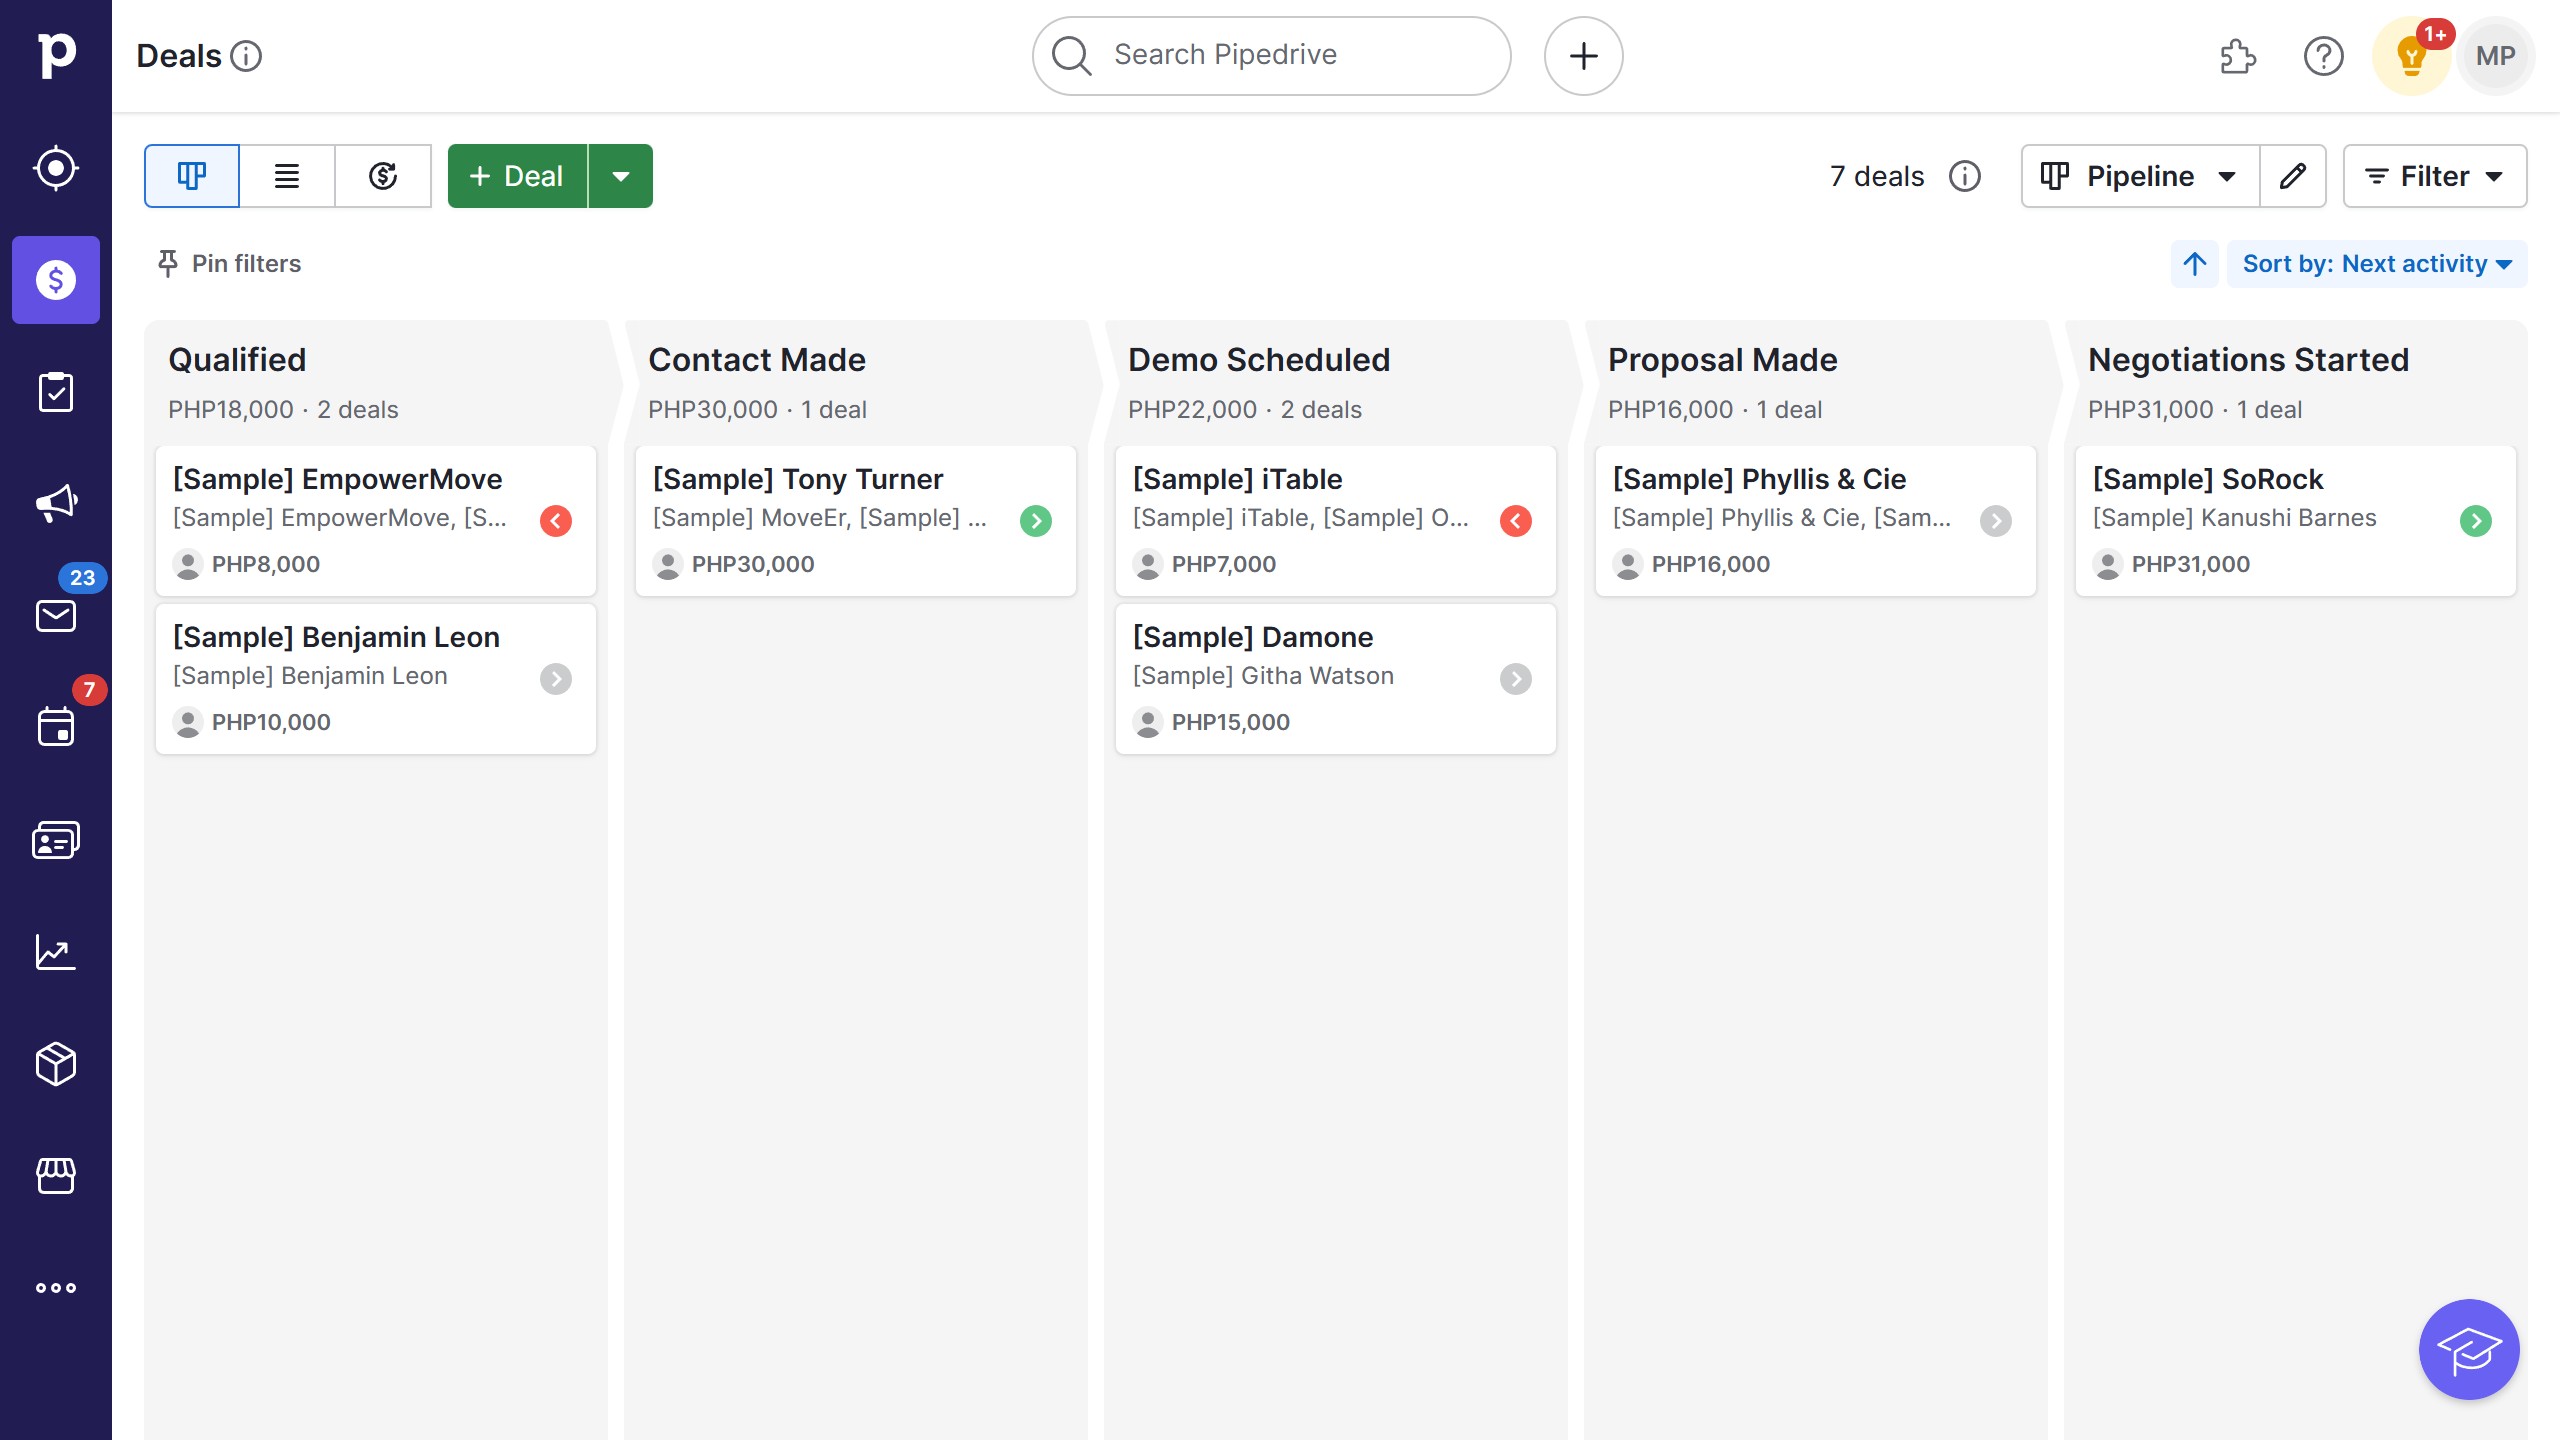2560x1440 pixels.
Task: Open the Deals section in sidebar
Action: coord(56,281)
